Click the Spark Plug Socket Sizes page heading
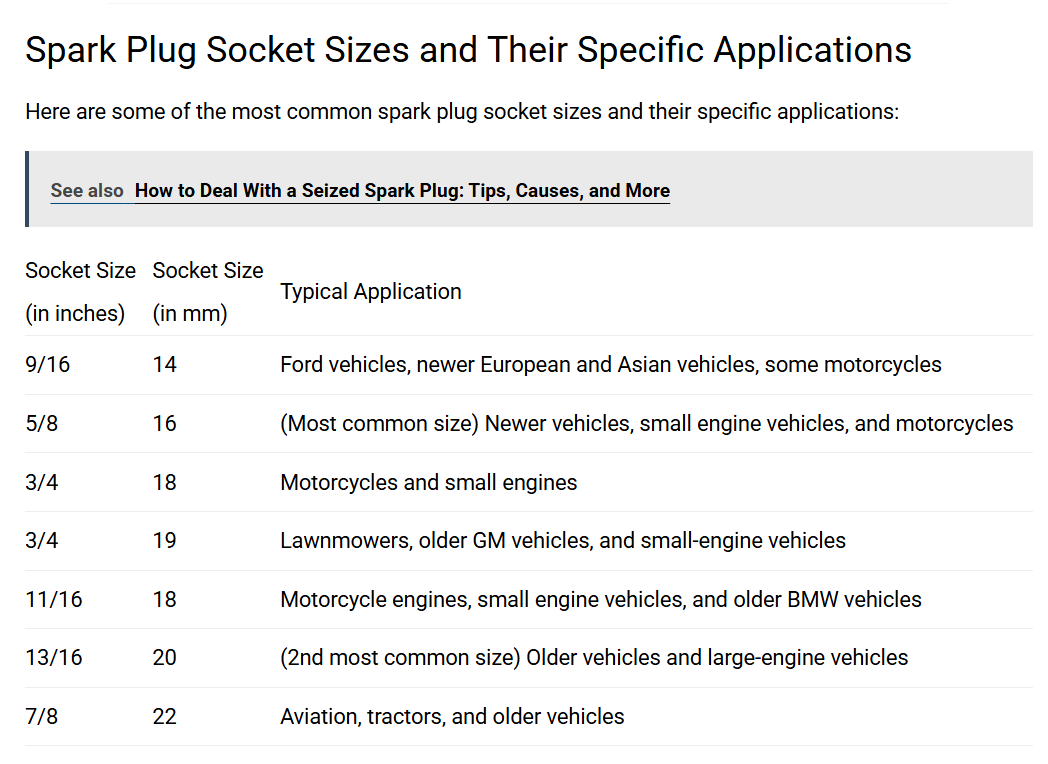This screenshot has height=764, width=1048. click(x=468, y=50)
